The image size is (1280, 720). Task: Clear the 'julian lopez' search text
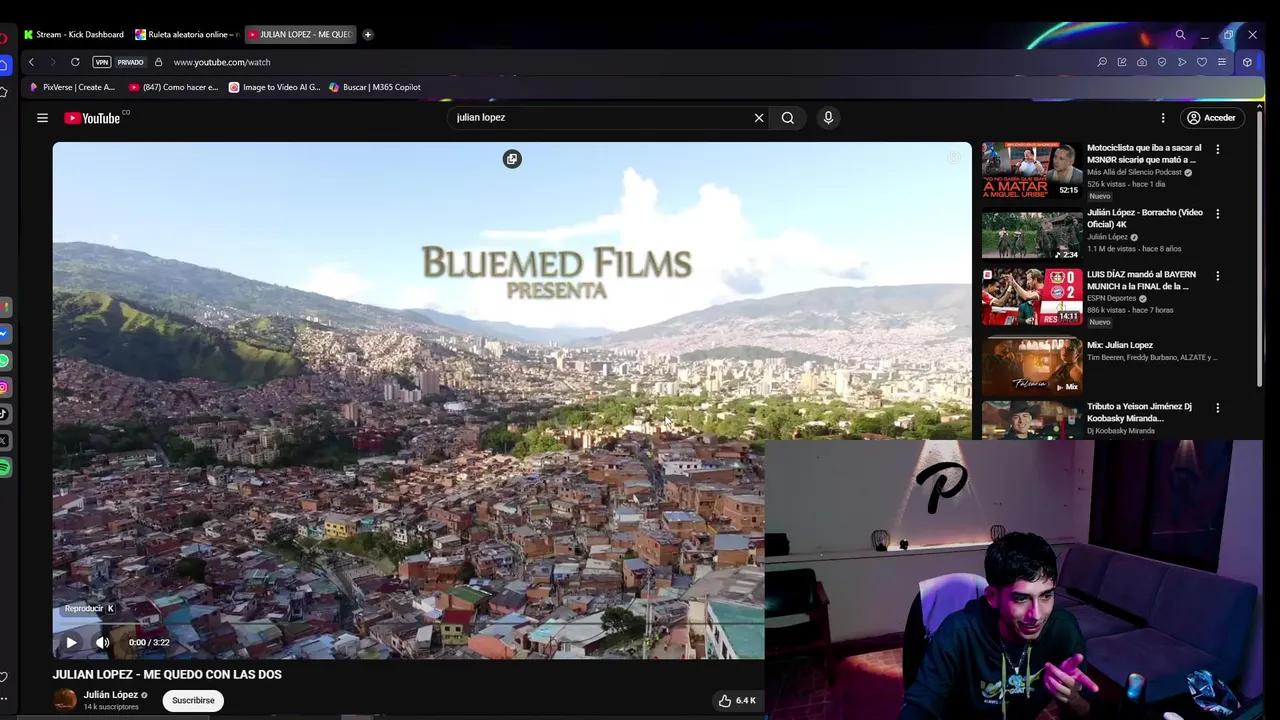coord(759,118)
